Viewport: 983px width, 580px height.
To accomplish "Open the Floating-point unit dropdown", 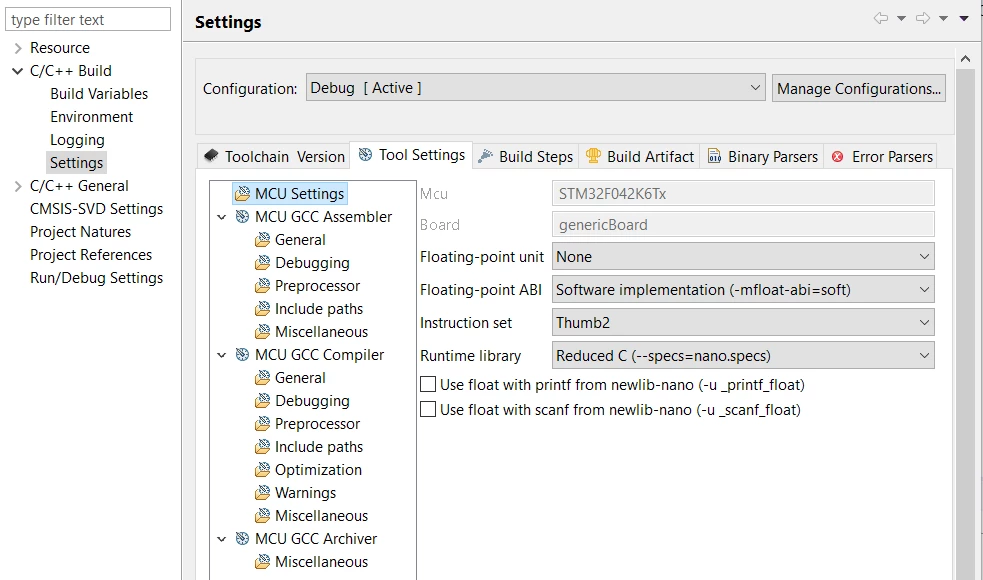I will coord(743,256).
